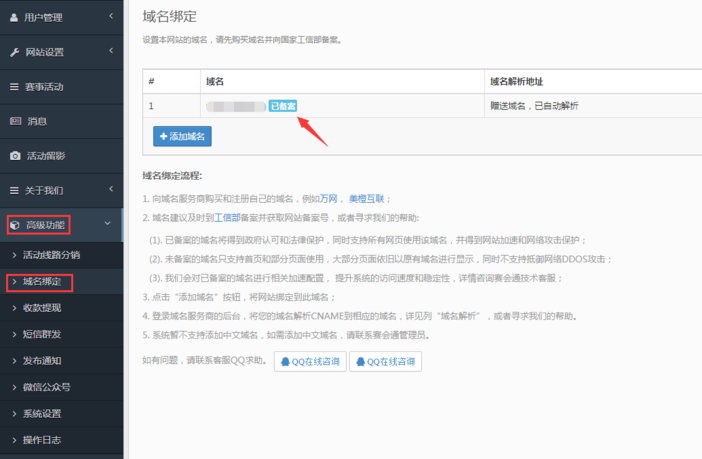Viewport: 702px width, 459px height.
Task: Click the QQ icon on first 在线咨询 button
Action: [x=288, y=361]
